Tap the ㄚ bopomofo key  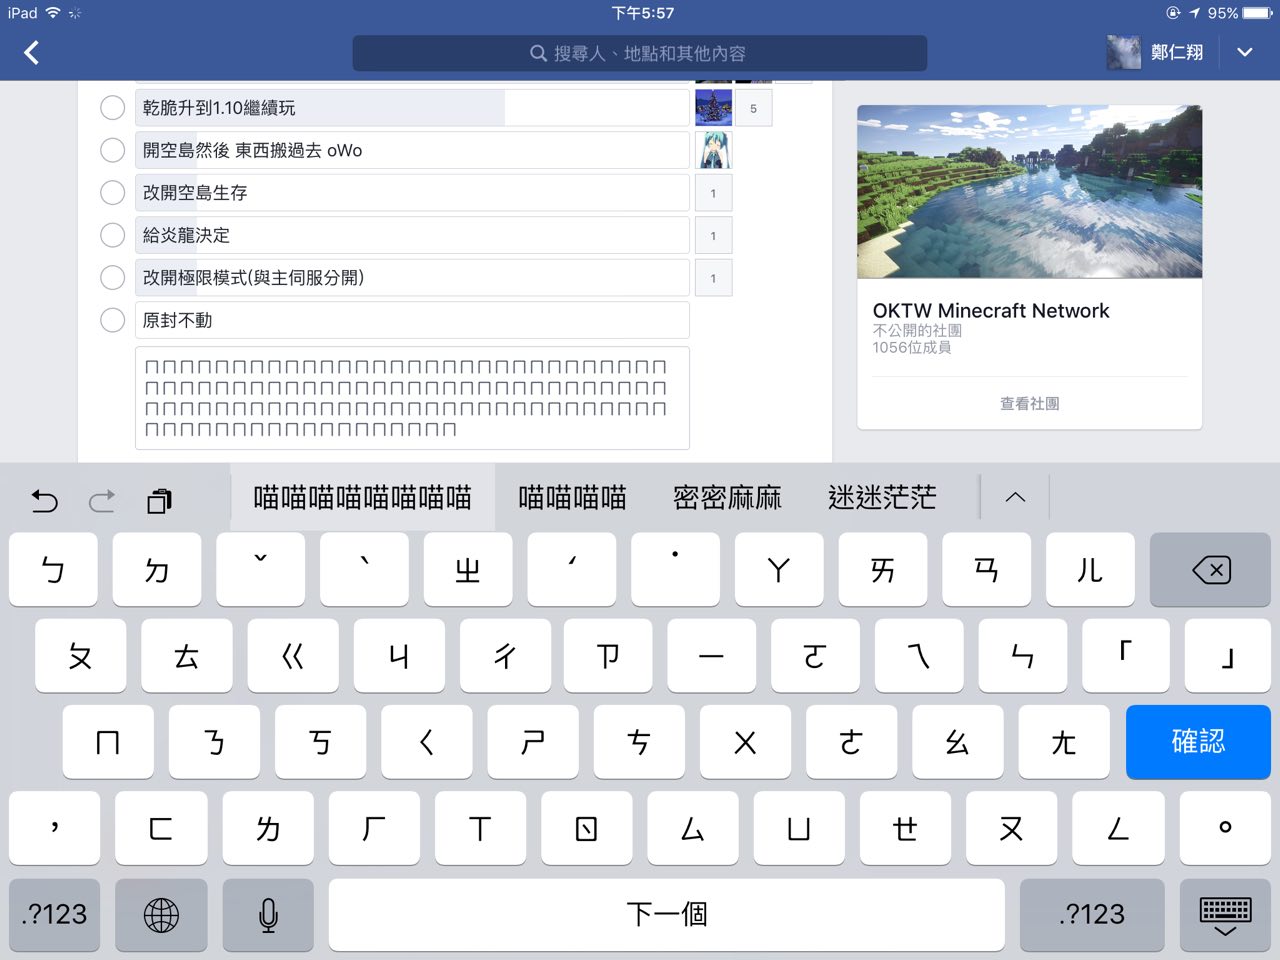pos(779,570)
